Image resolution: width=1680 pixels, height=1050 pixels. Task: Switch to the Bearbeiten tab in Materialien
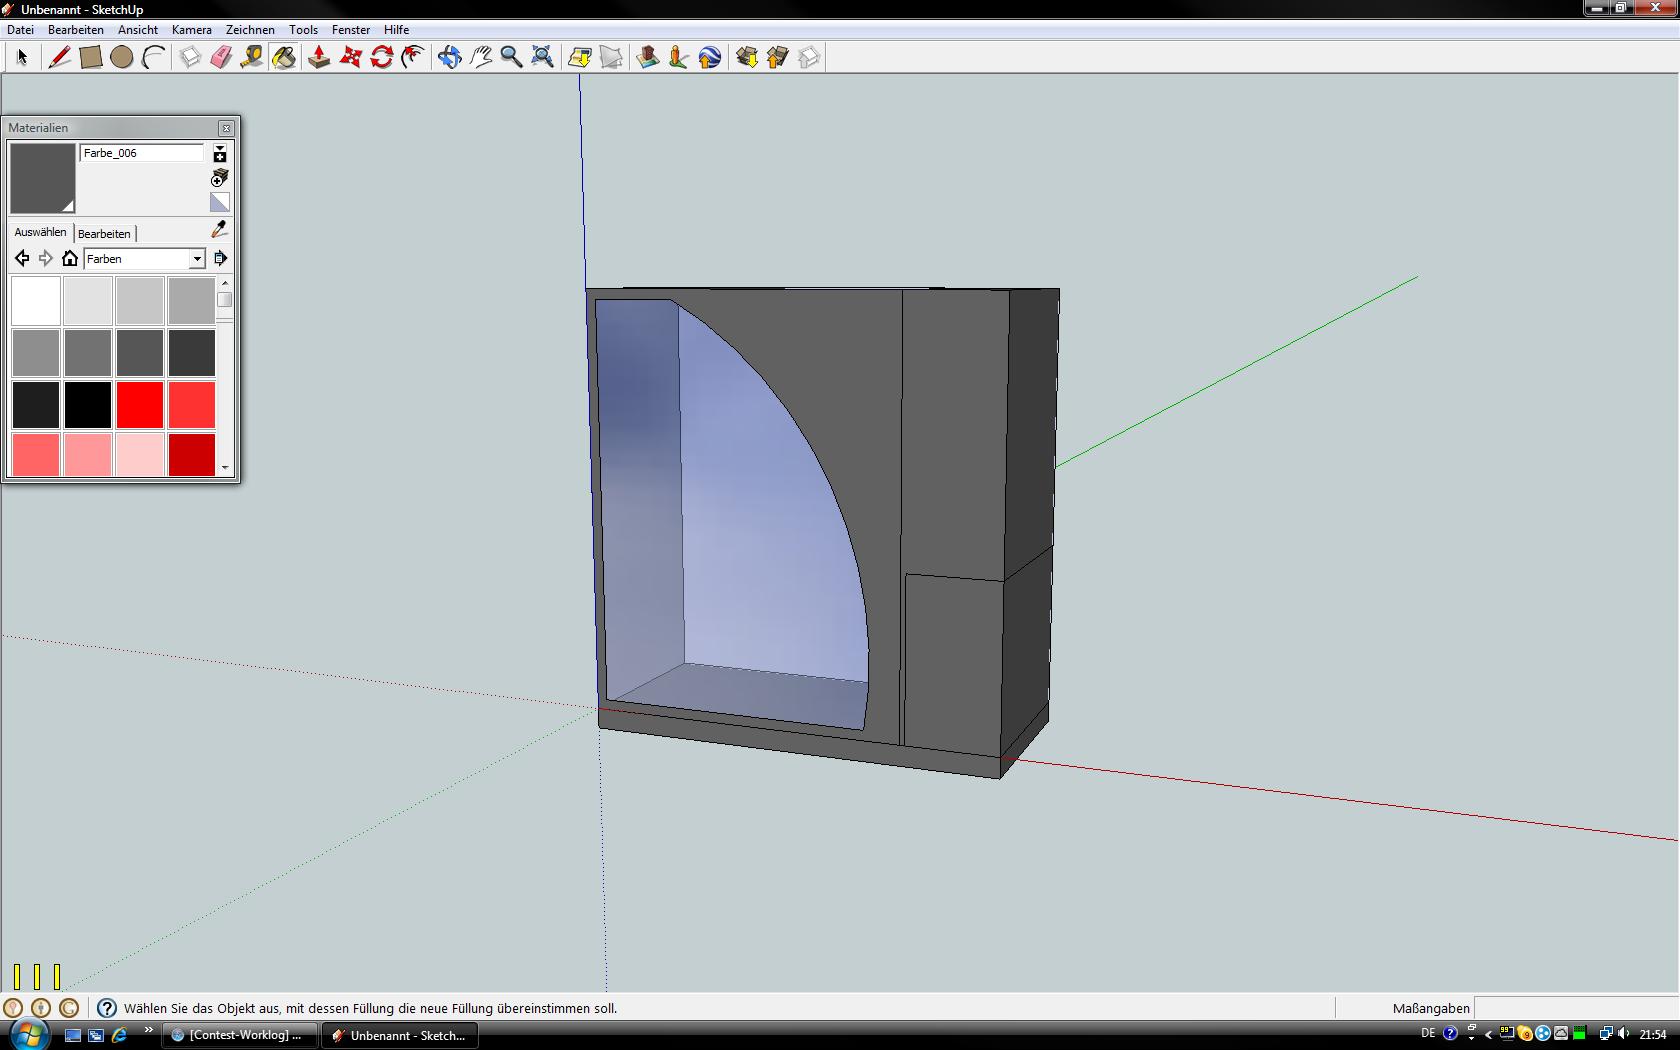pos(104,234)
